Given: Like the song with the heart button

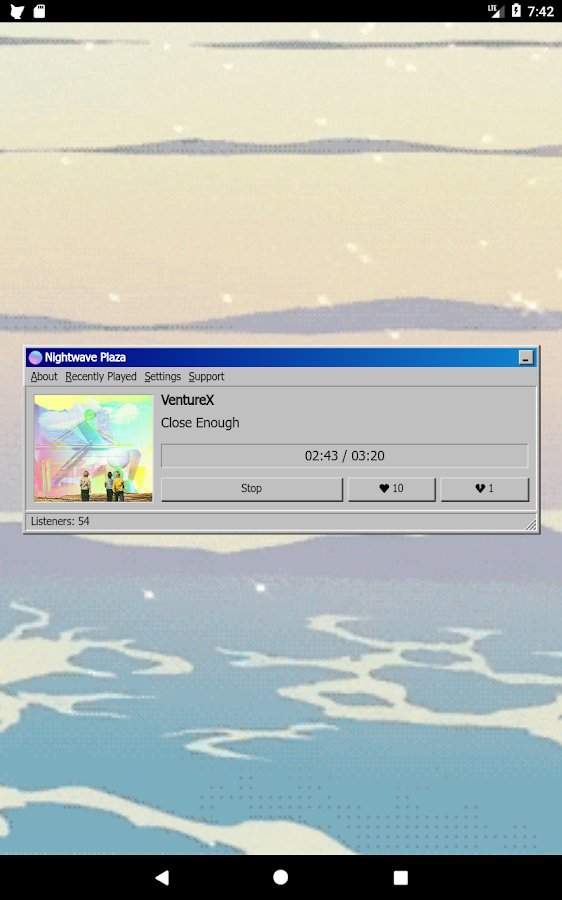Looking at the screenshot, I should coord(392,489).
